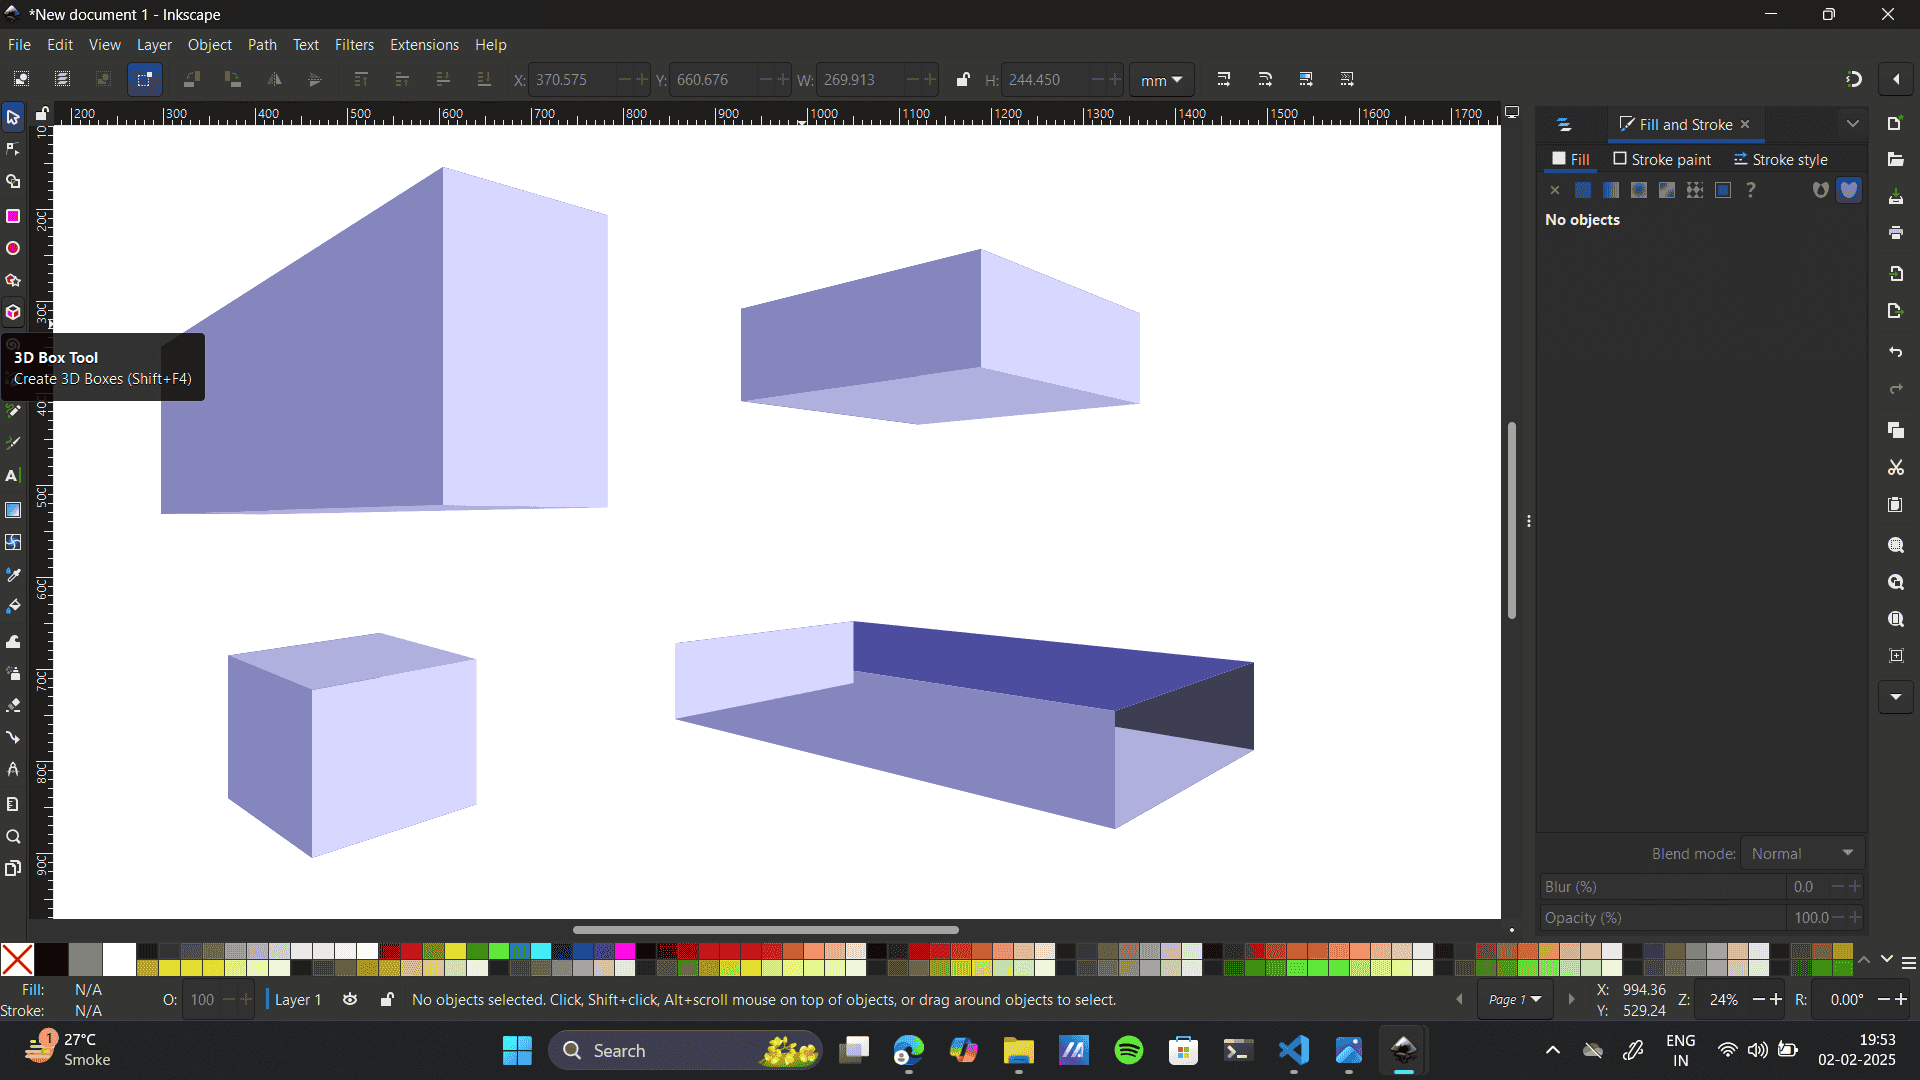Image resolution: width=1920 pixels, height=1080 pixels.
Task: Click Select All objects icon
Action: point(21,79)
